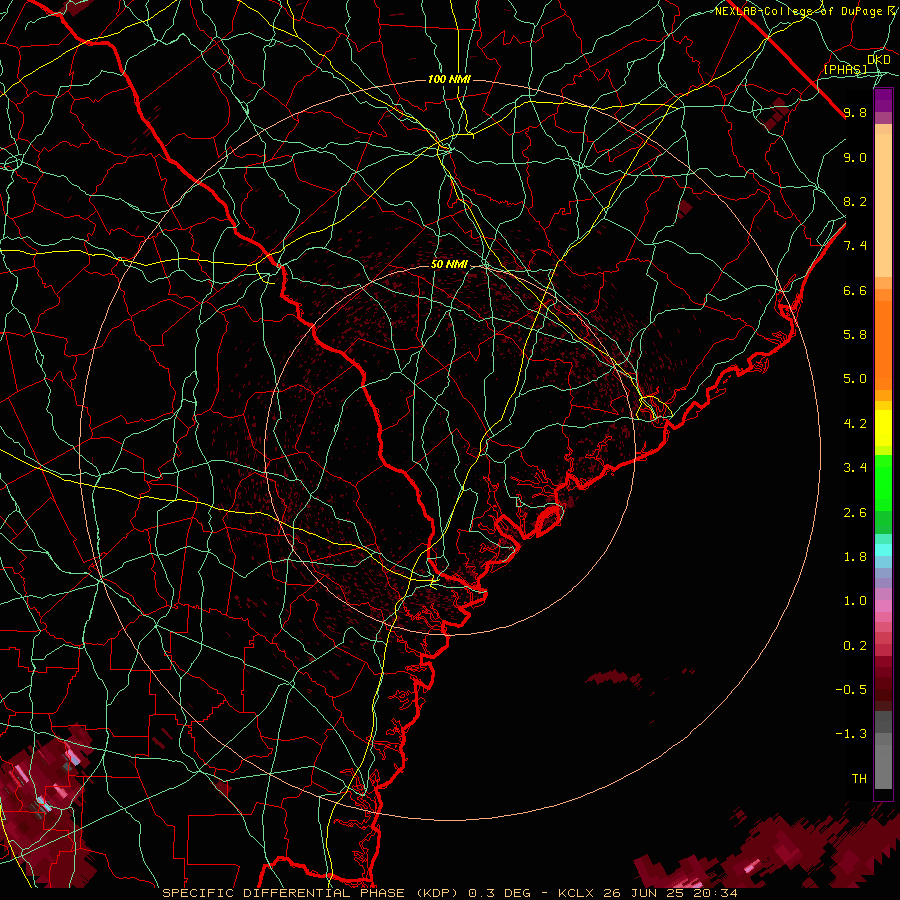Click the 4.2 value on color scale
This screenshot has width=900, height=900.
point(855,424)
